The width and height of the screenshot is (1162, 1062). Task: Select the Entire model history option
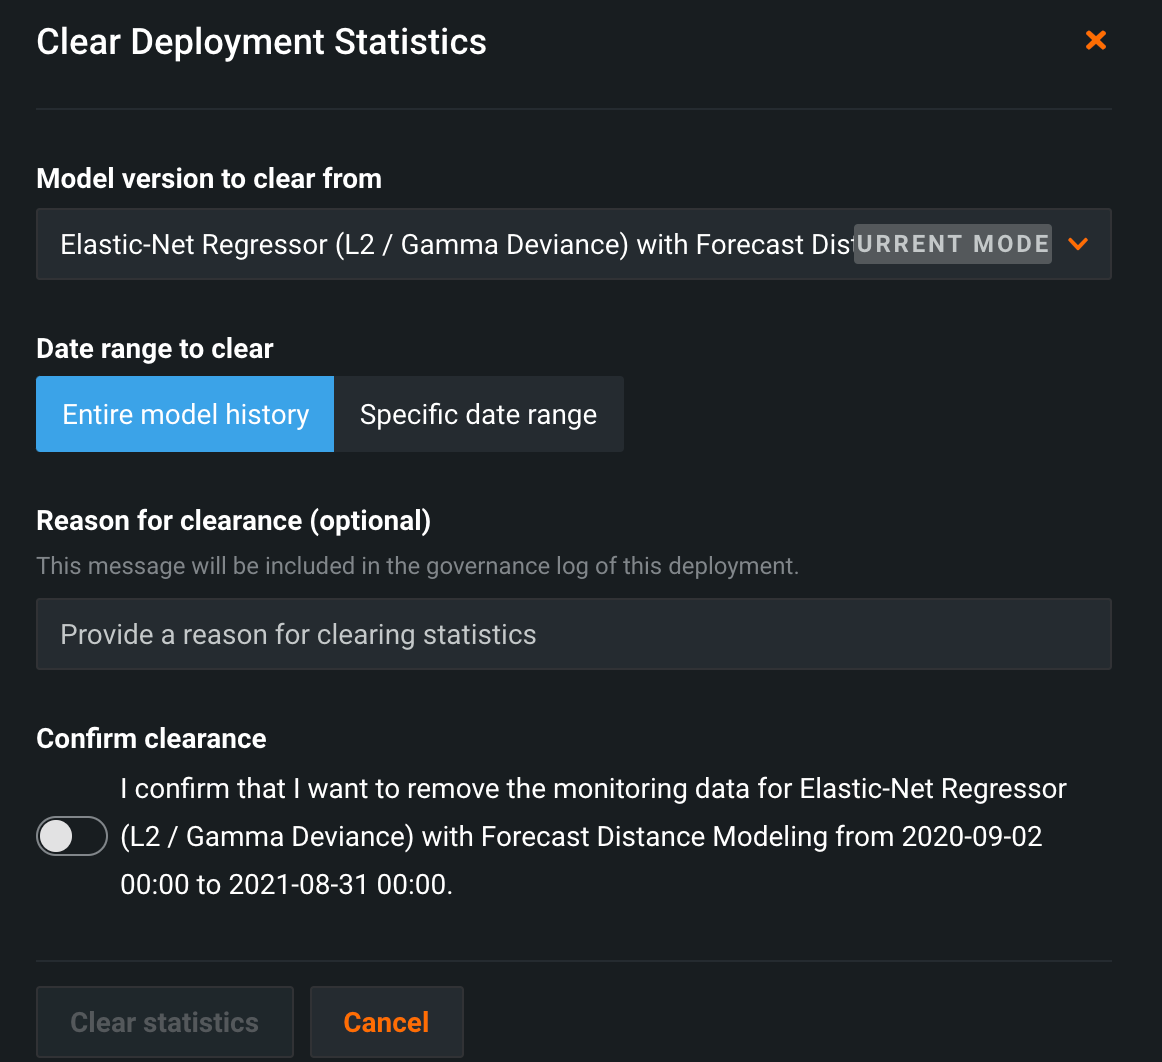185,414
